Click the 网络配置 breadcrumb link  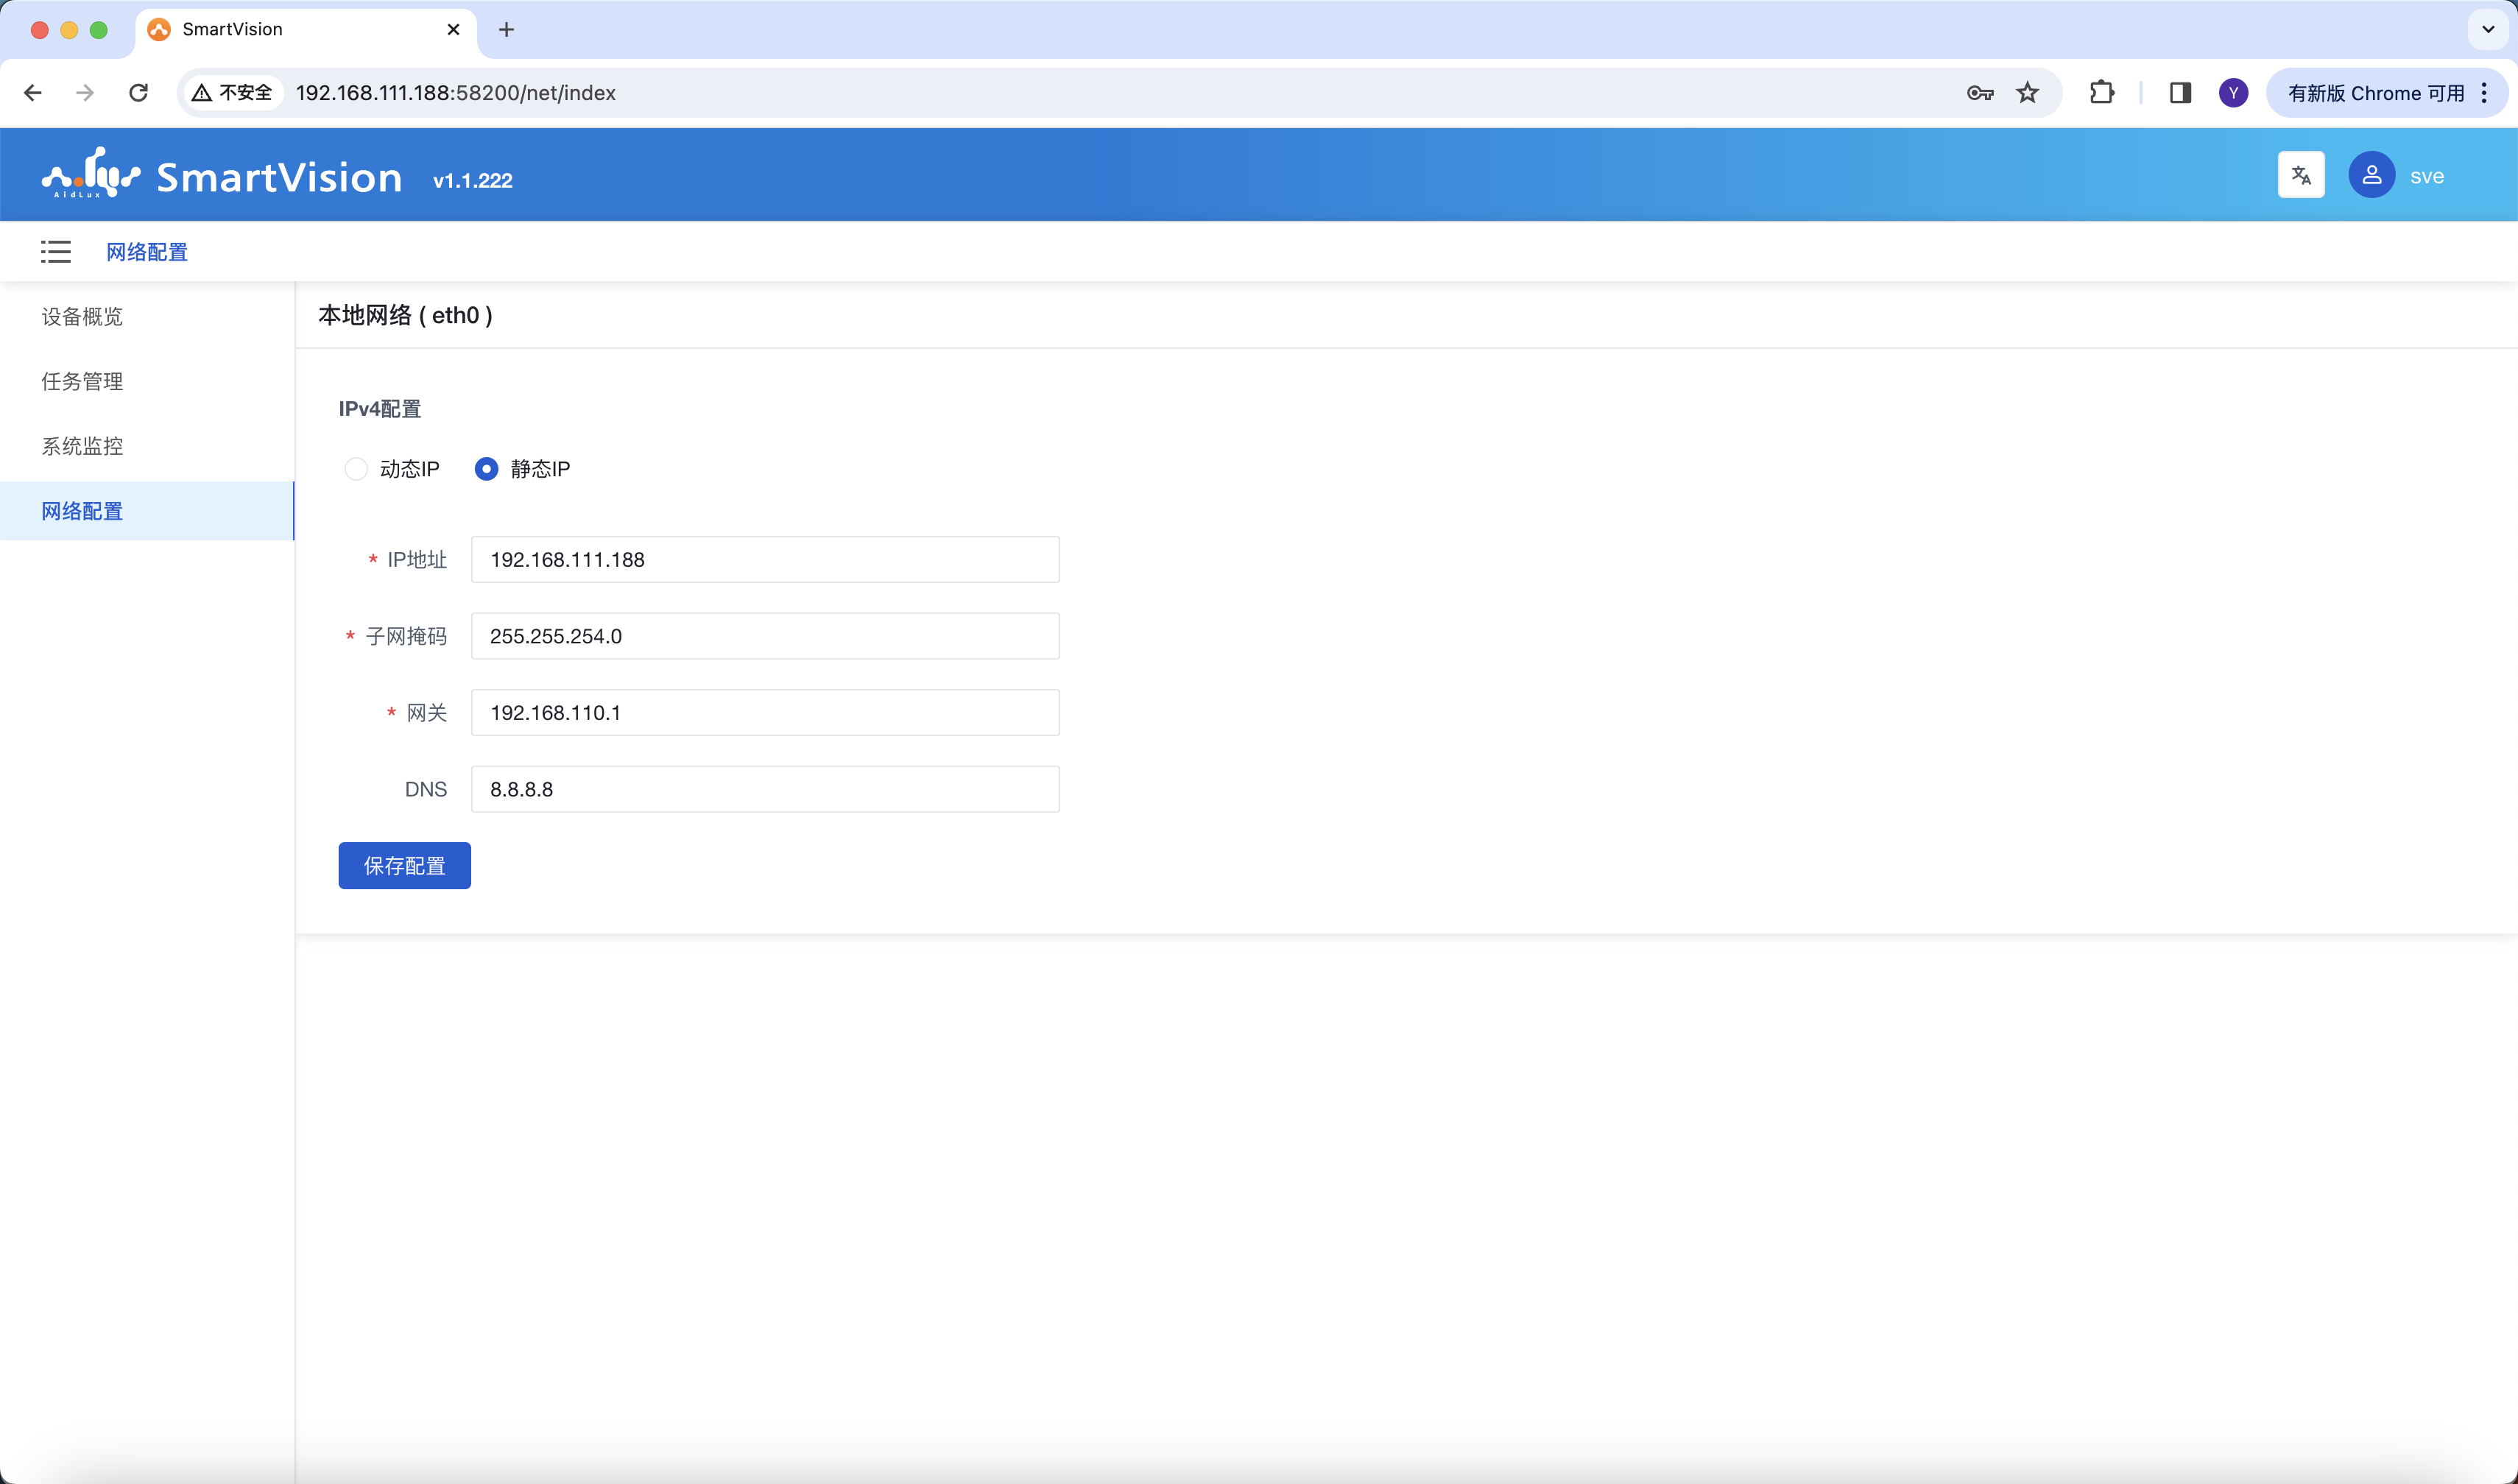pos(147,252)
